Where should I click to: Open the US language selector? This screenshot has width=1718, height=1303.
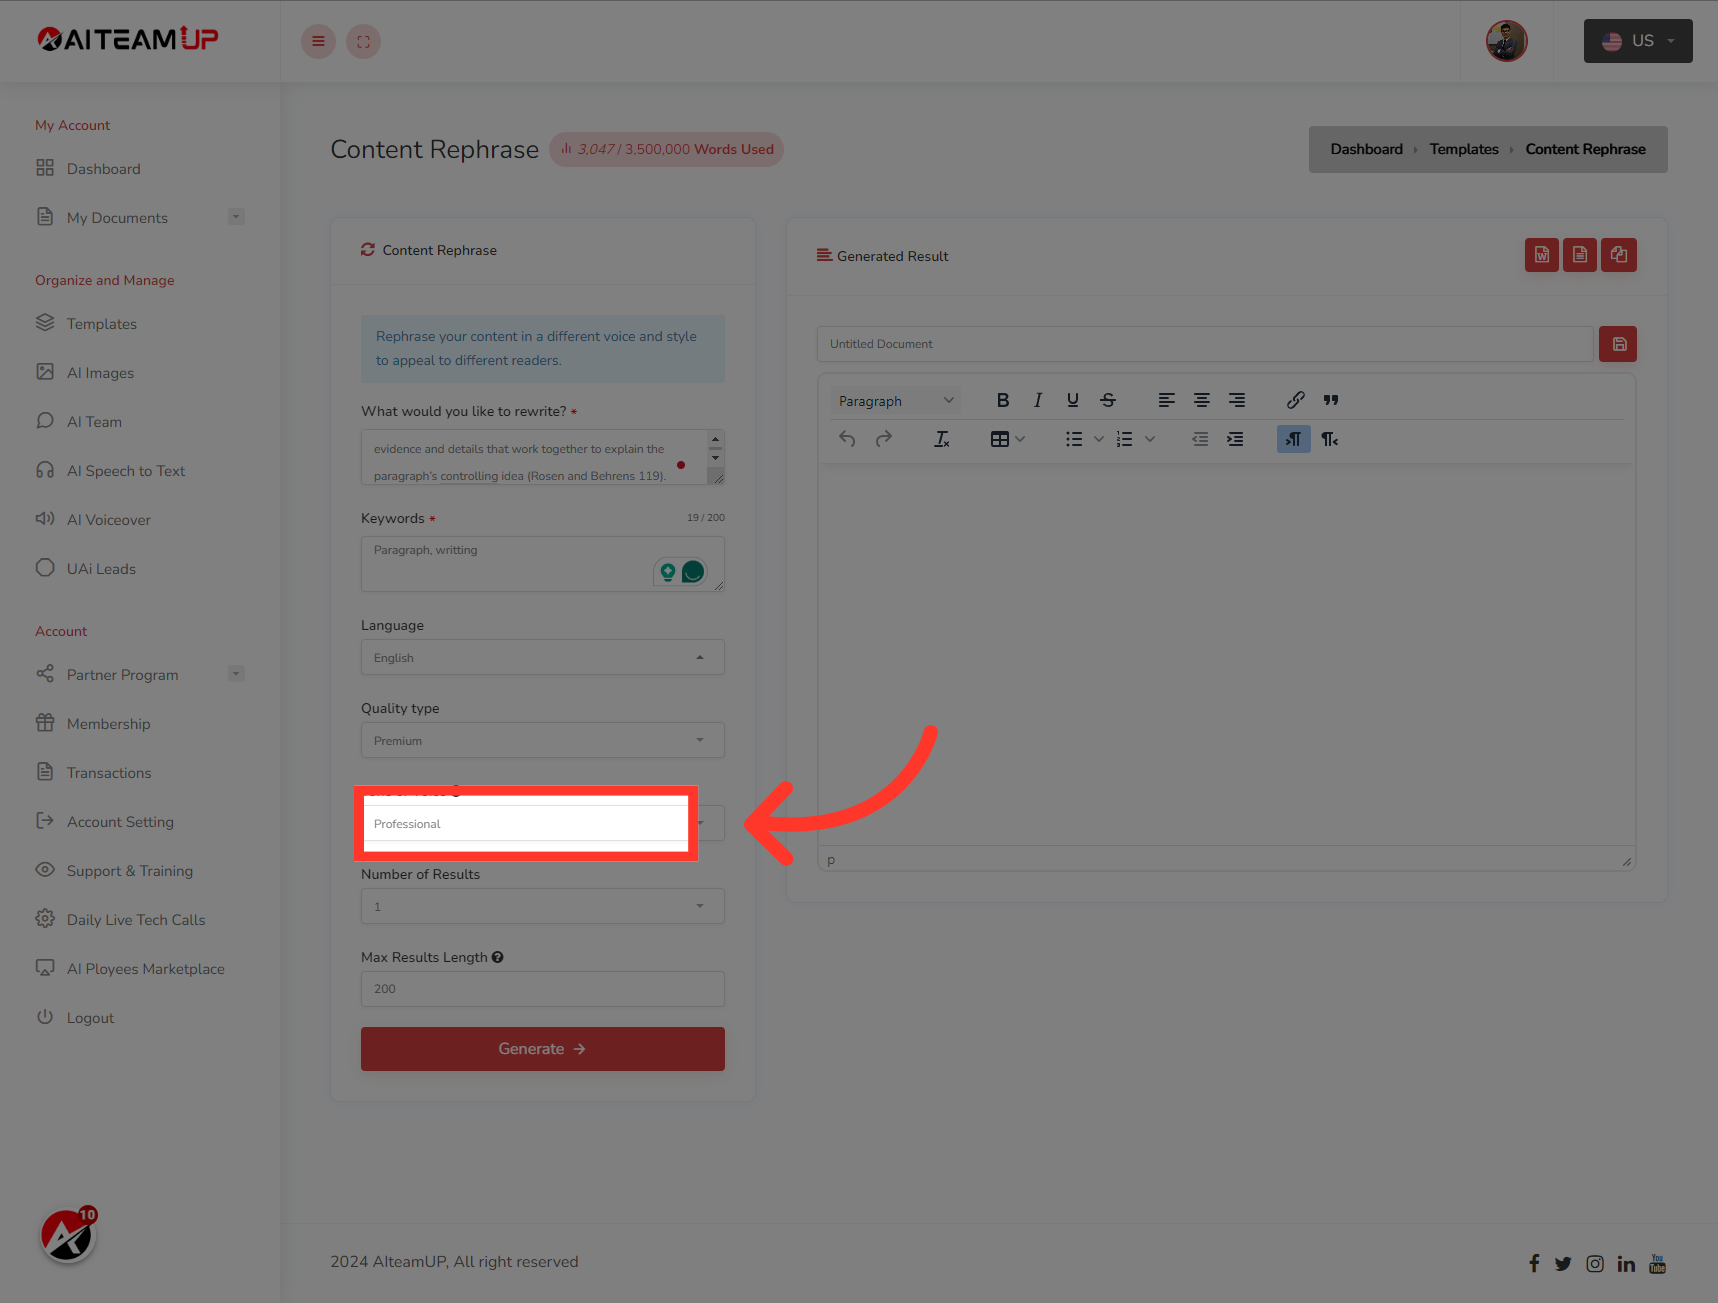point(1638,41)
